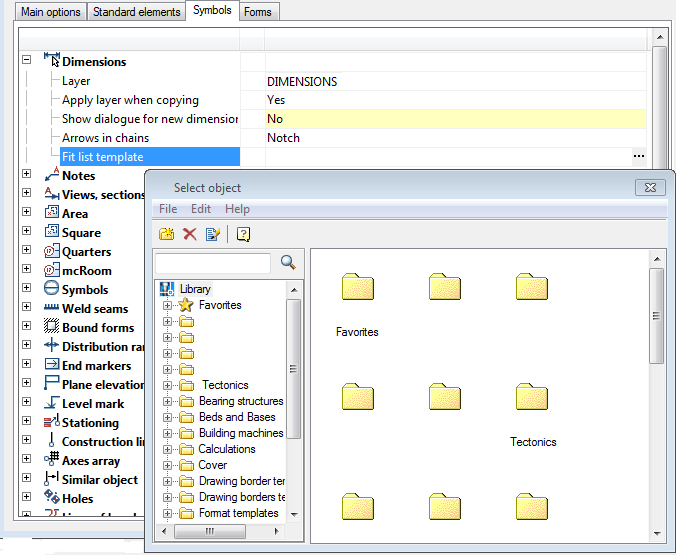676x555 pixels.
Task: Click the ellipsis button for Fit list template
Action: [638, 157]
